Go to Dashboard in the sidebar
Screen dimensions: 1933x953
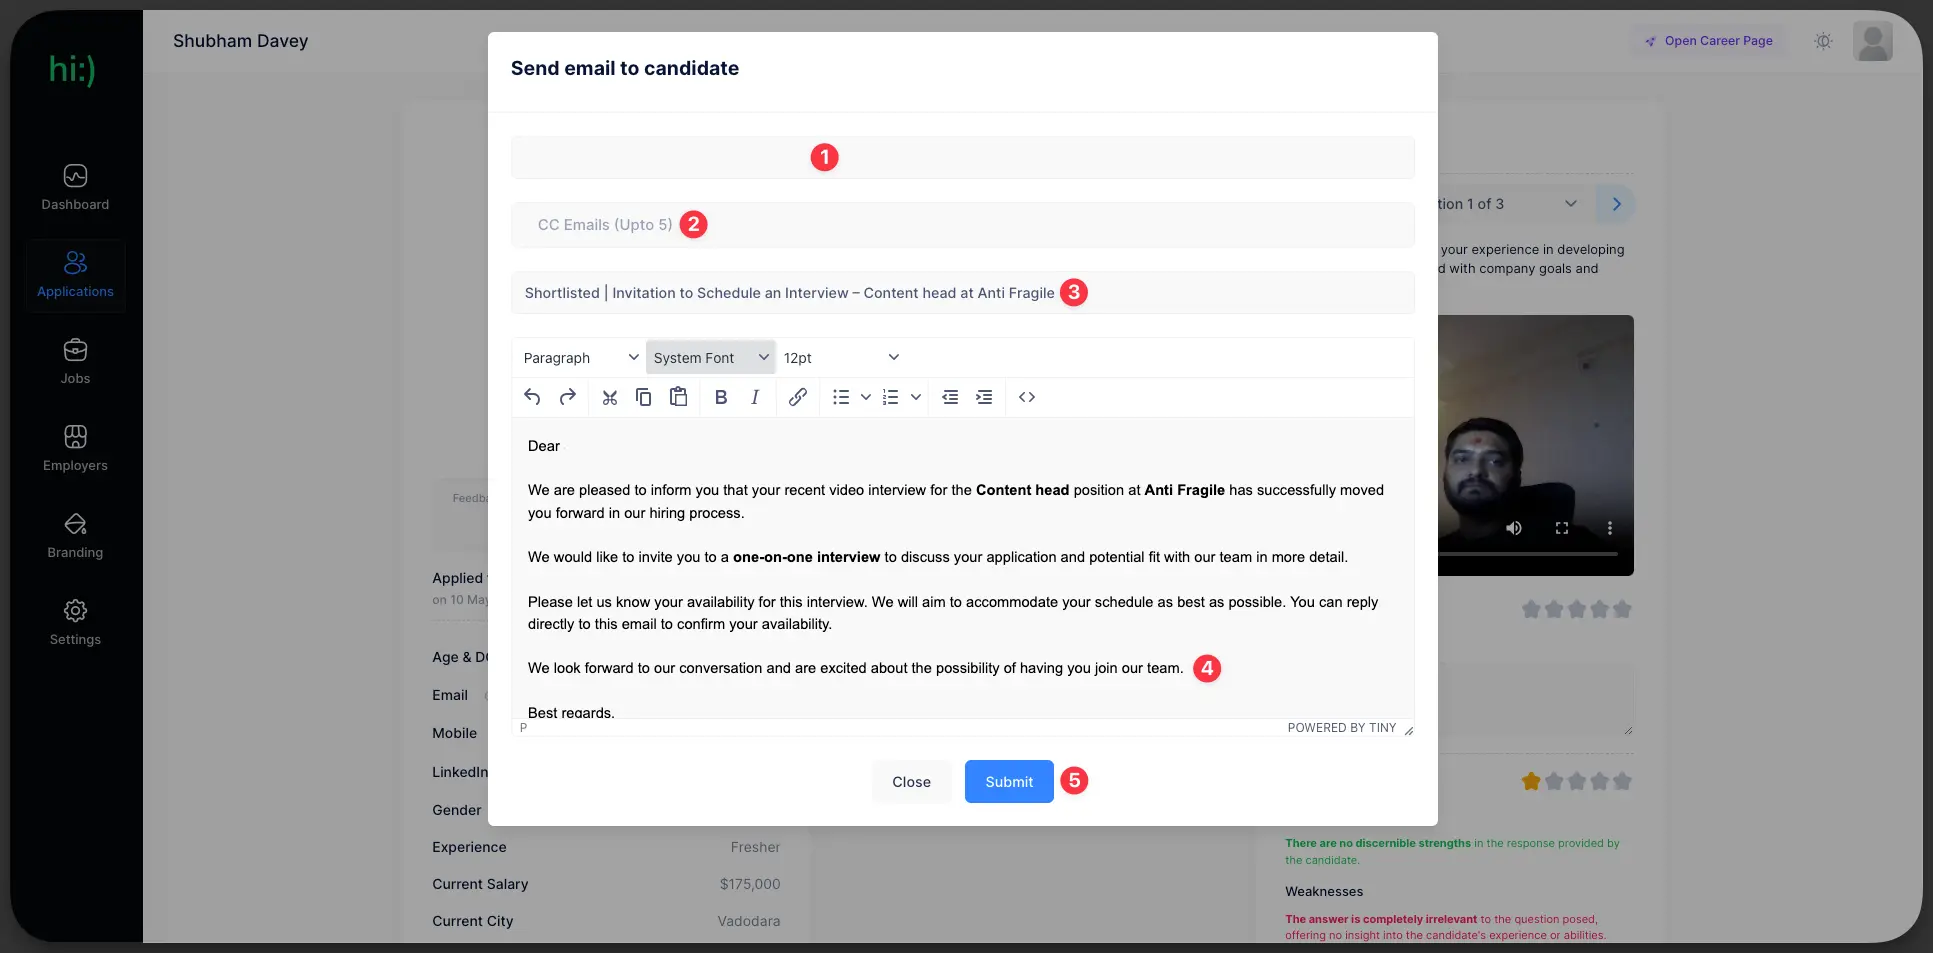(x=75, y=188)
